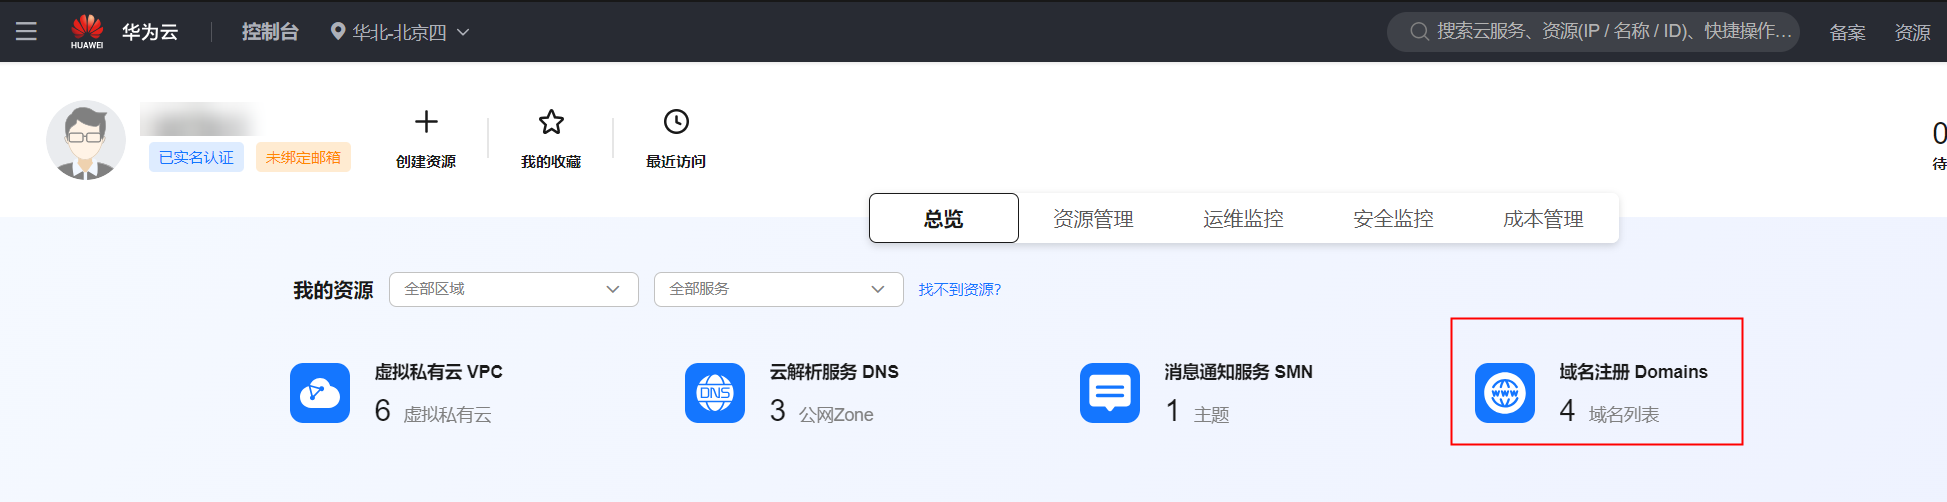Open the 全部服务 dropdown
This screenshot has width=1947, height=502.
pyautogui.click(x=779, y=289)
